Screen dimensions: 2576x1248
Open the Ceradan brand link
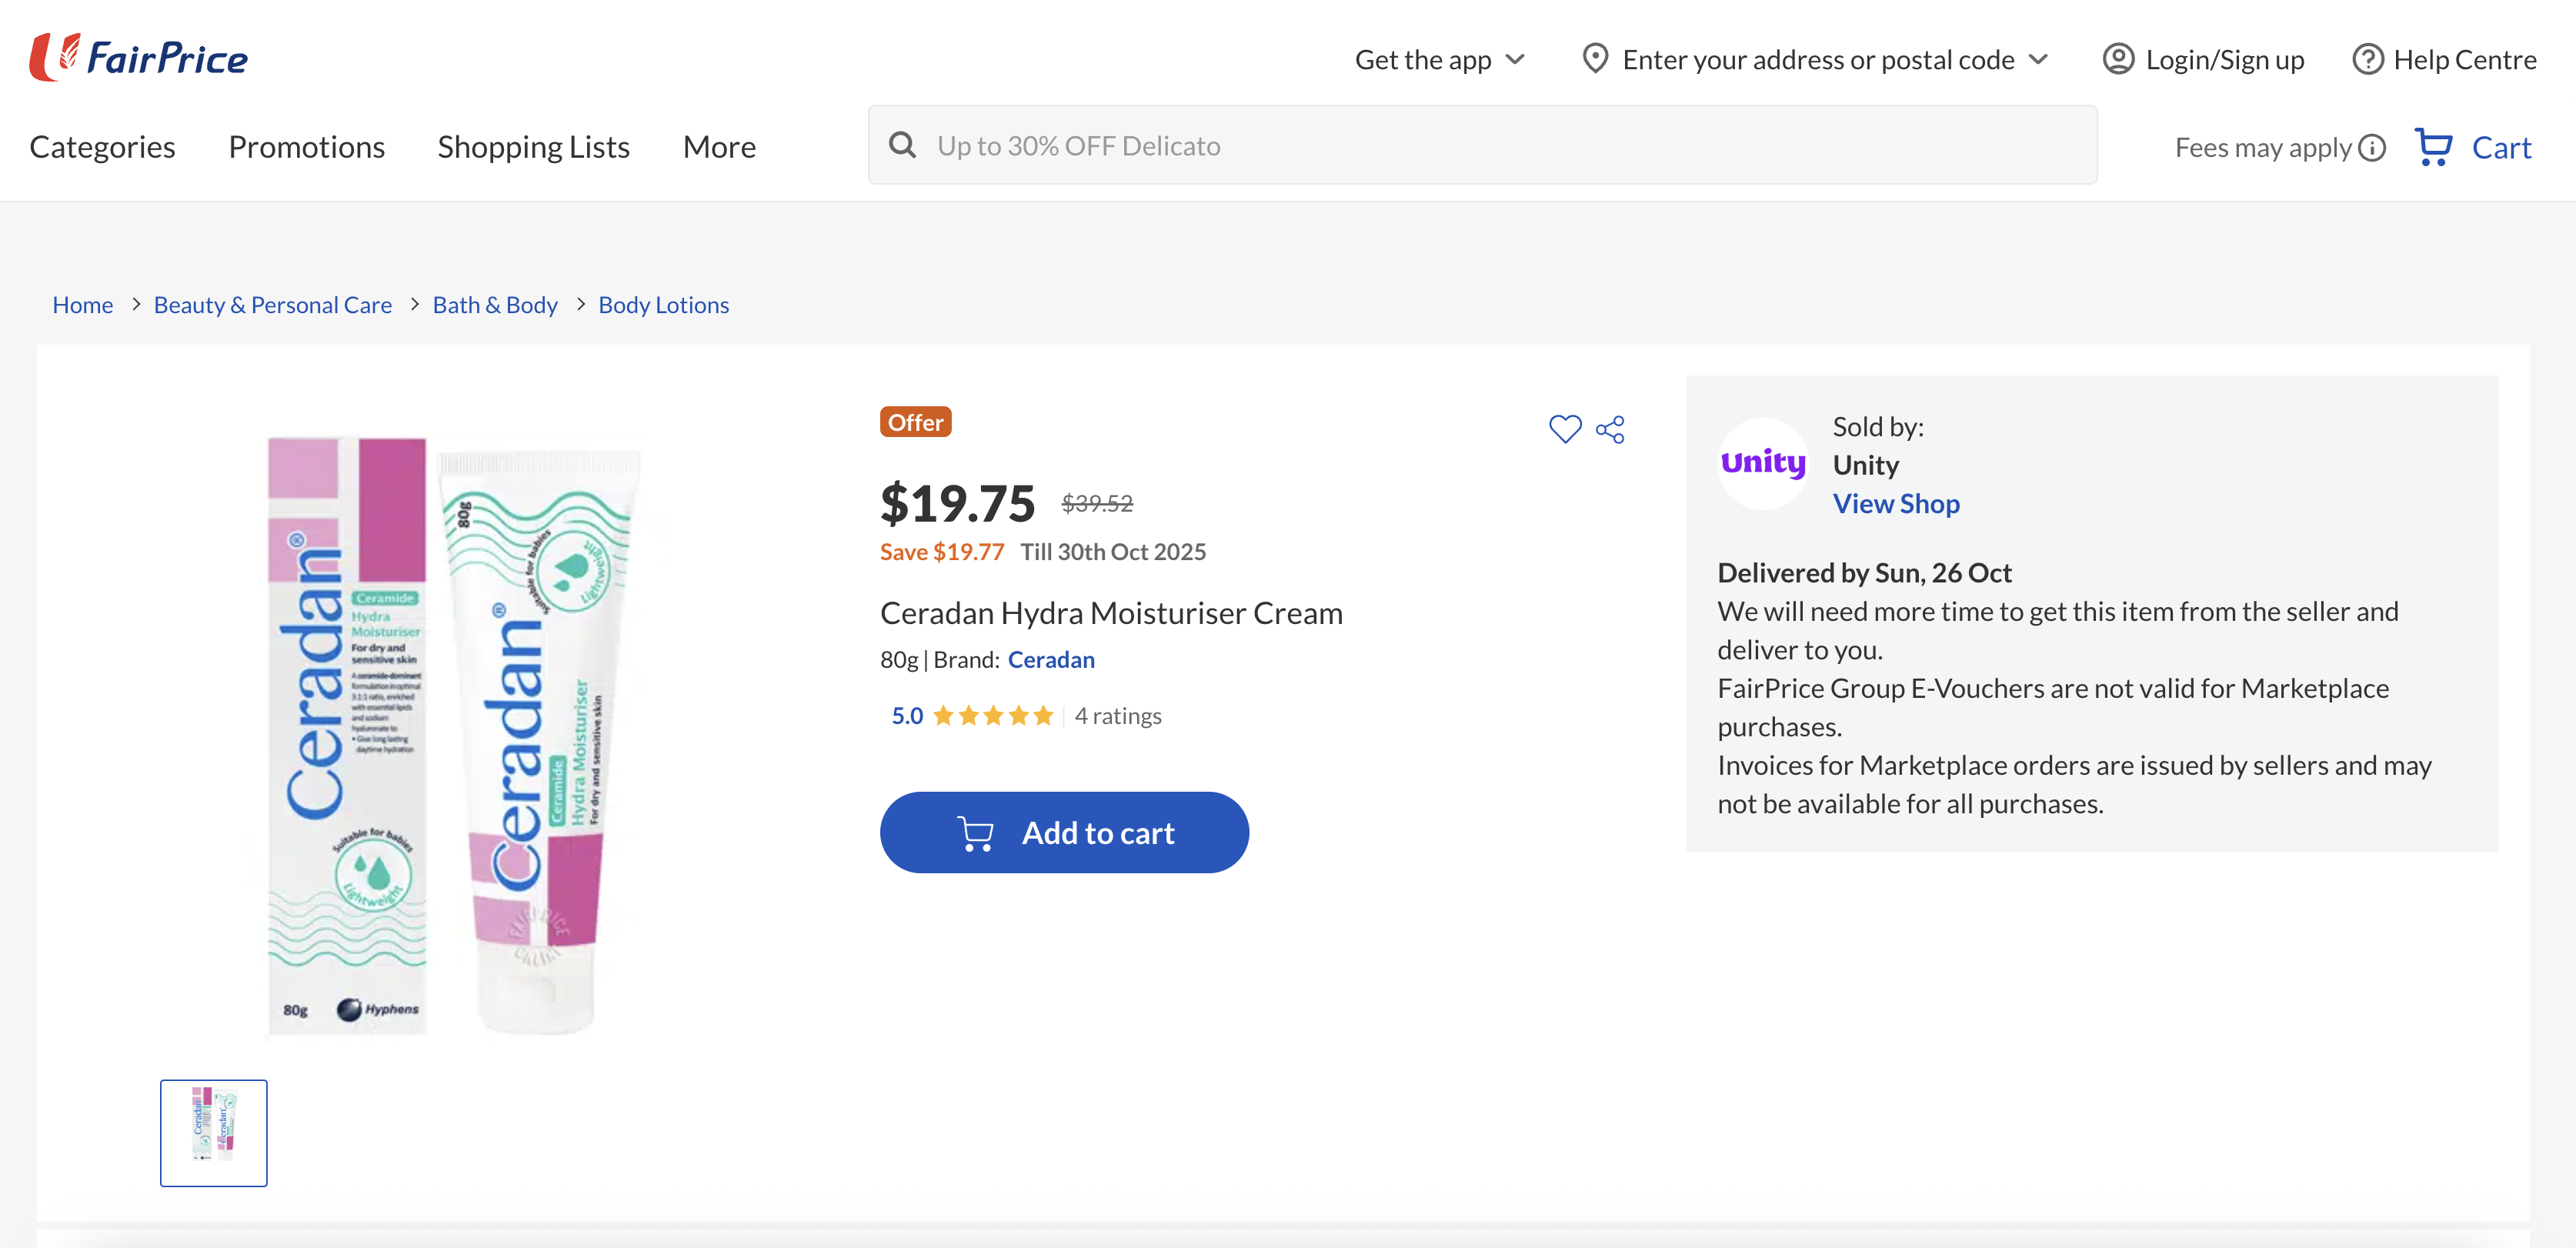(1050, 660)
